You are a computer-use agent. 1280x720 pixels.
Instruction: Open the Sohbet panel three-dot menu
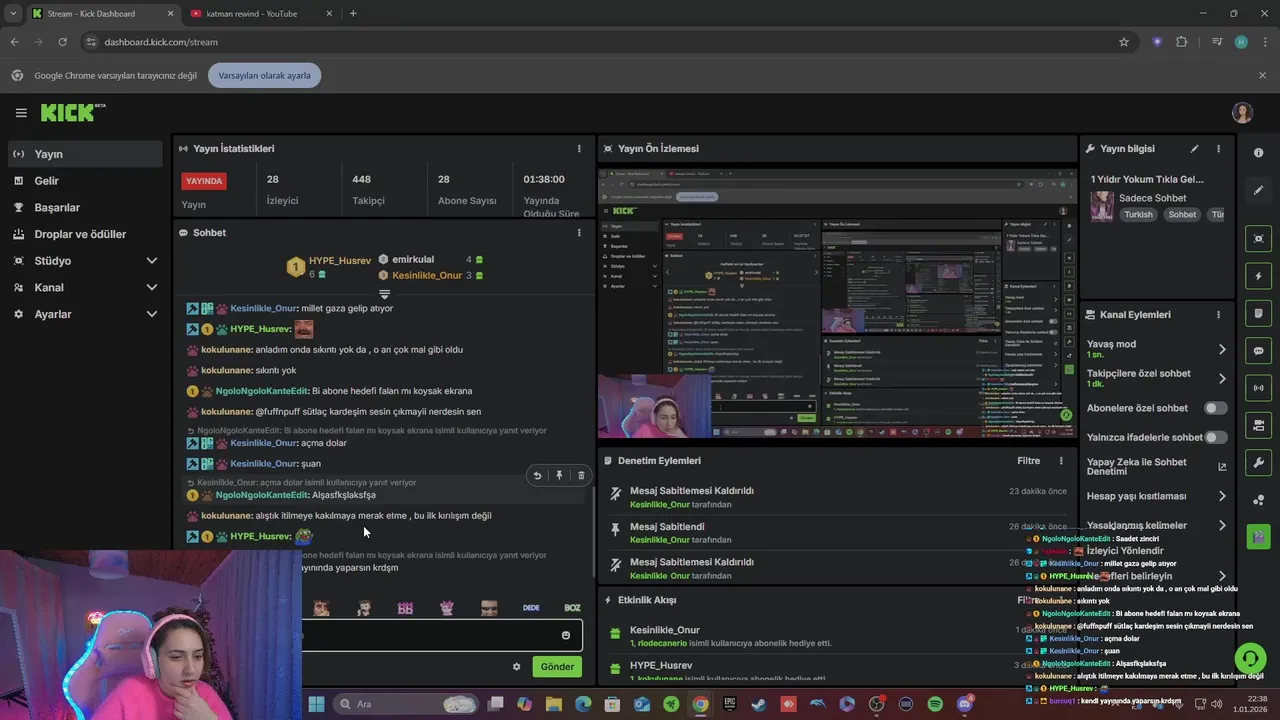pyautogui.click(x=579, y=233)
